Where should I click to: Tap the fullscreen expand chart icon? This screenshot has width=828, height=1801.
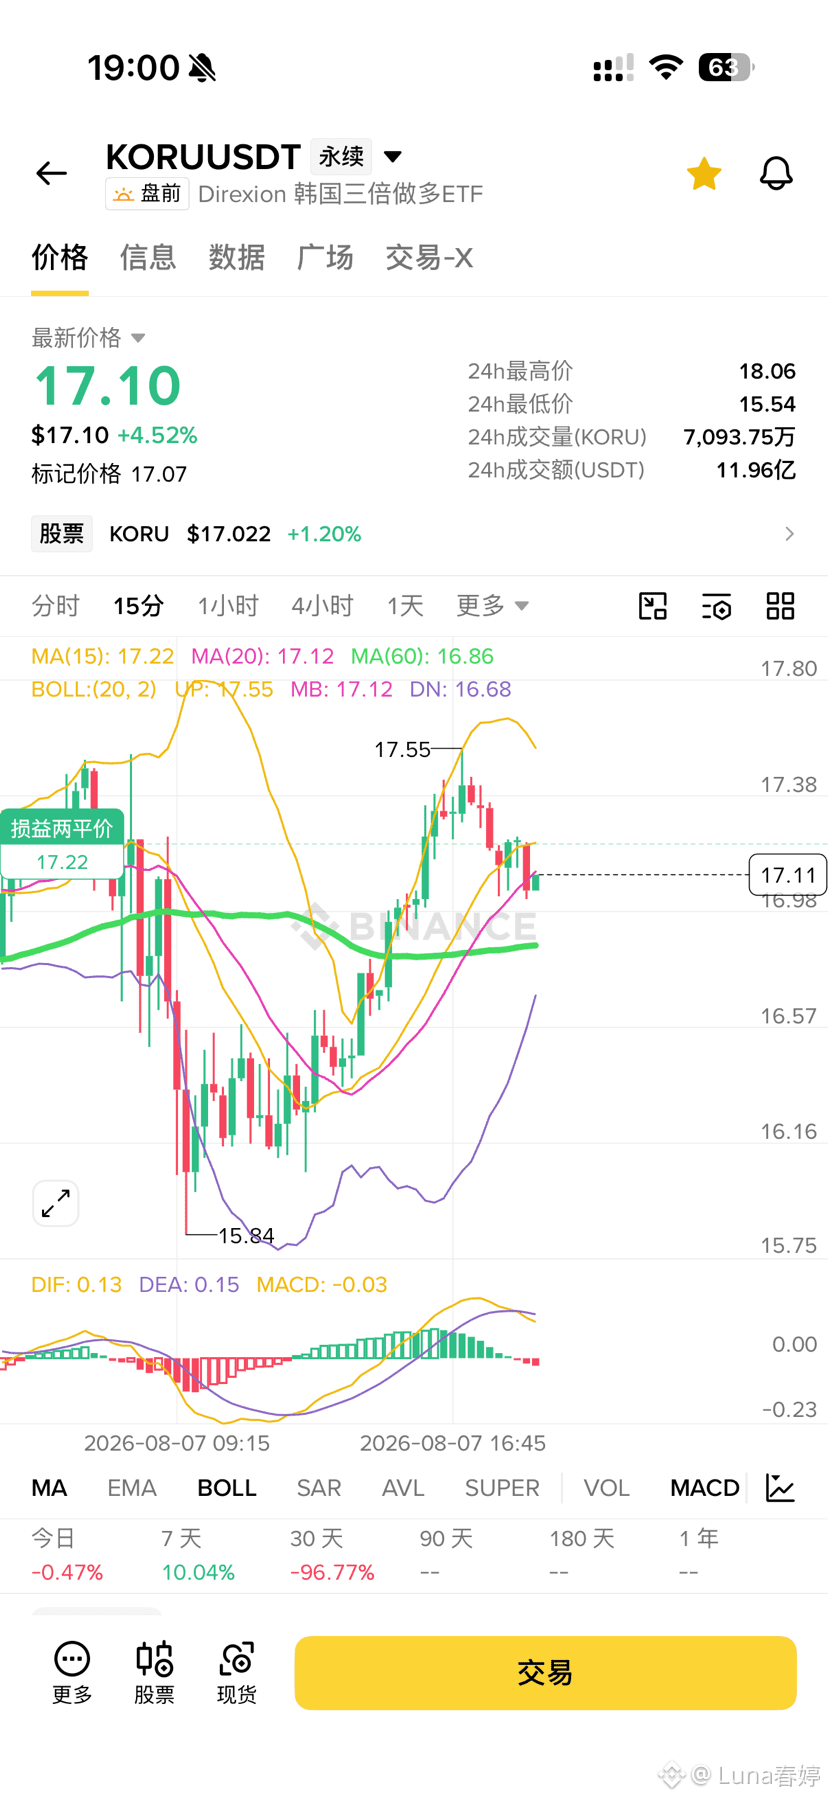[x=56, y=1203]
